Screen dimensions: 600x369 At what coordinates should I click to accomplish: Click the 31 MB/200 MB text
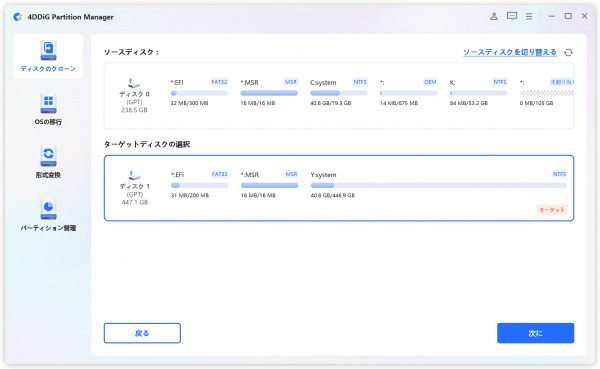click(x=190, y=195)
